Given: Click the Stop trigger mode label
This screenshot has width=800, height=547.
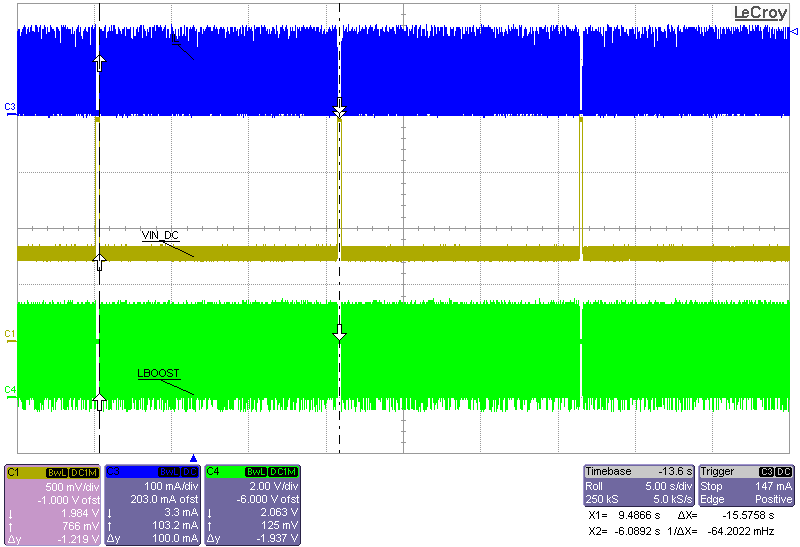Looking at the screenshot, I should [x=711, y=486].
